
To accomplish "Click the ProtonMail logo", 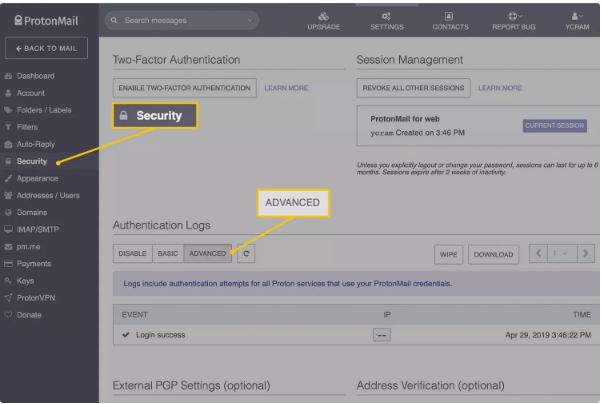I will point(47,19).
